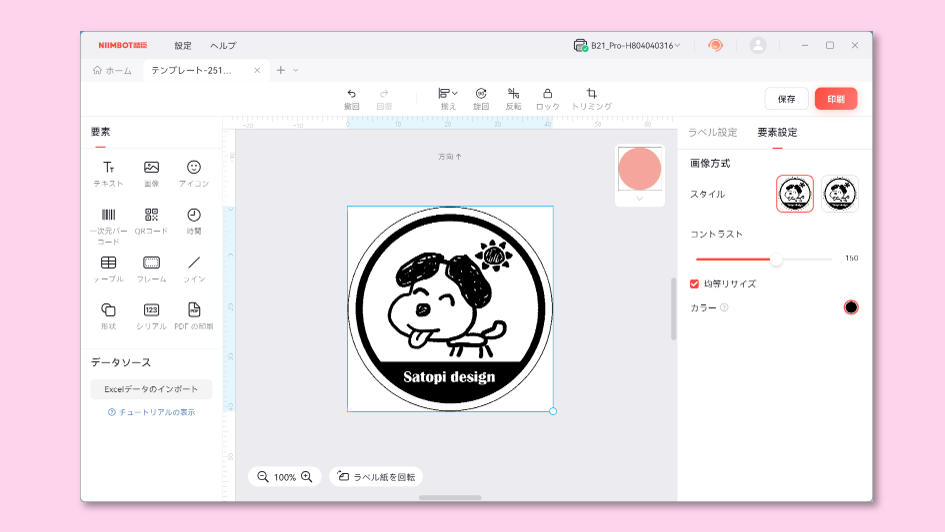
Task: Expand the chevron below label preview
Action: click(639, 198)
